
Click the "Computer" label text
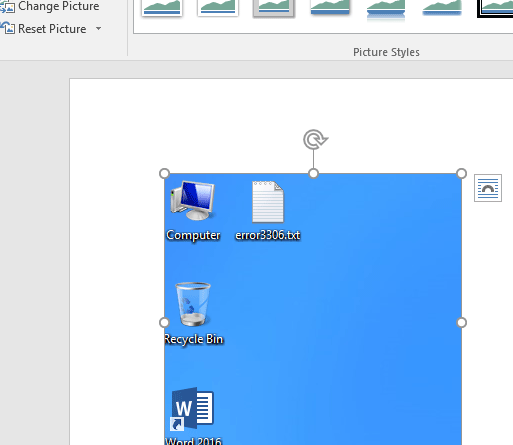(x=193, y=236)
